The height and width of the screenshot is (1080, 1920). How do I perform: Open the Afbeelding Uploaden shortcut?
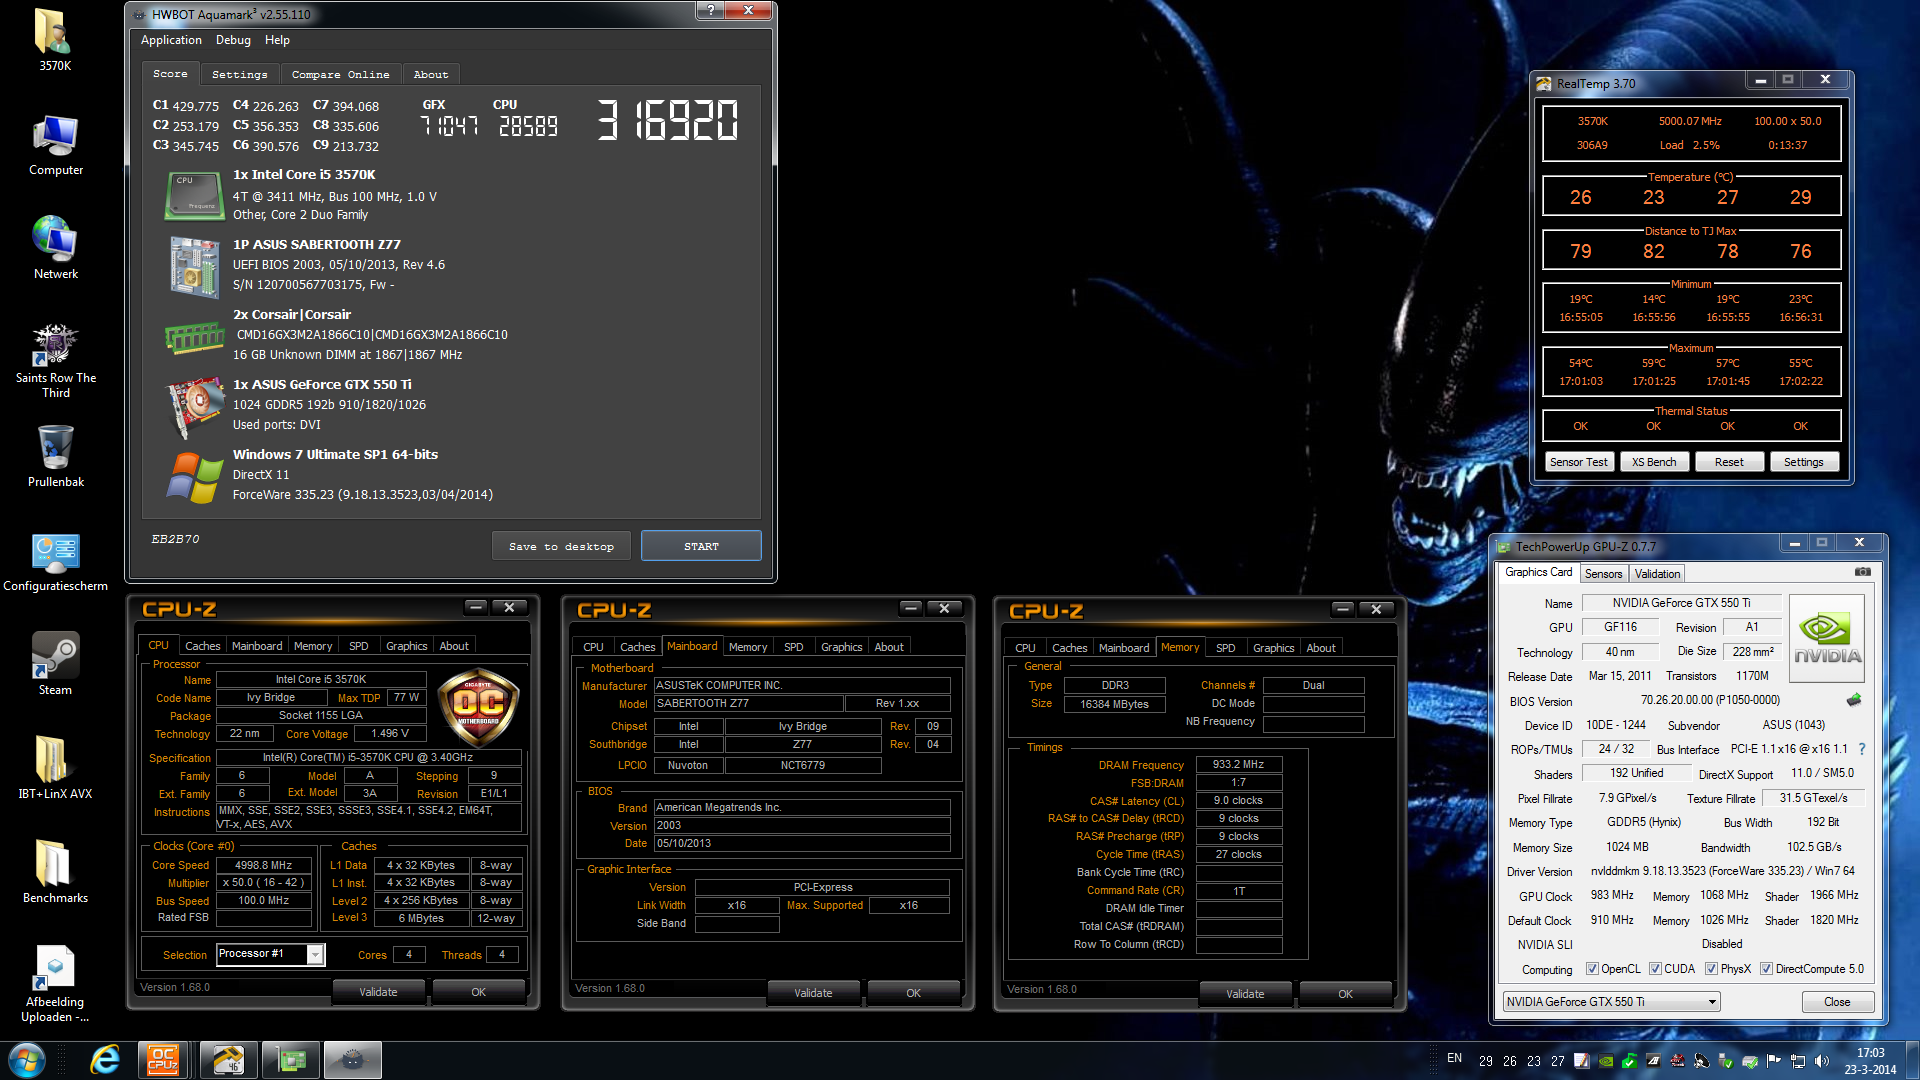(x=55, y=984)
